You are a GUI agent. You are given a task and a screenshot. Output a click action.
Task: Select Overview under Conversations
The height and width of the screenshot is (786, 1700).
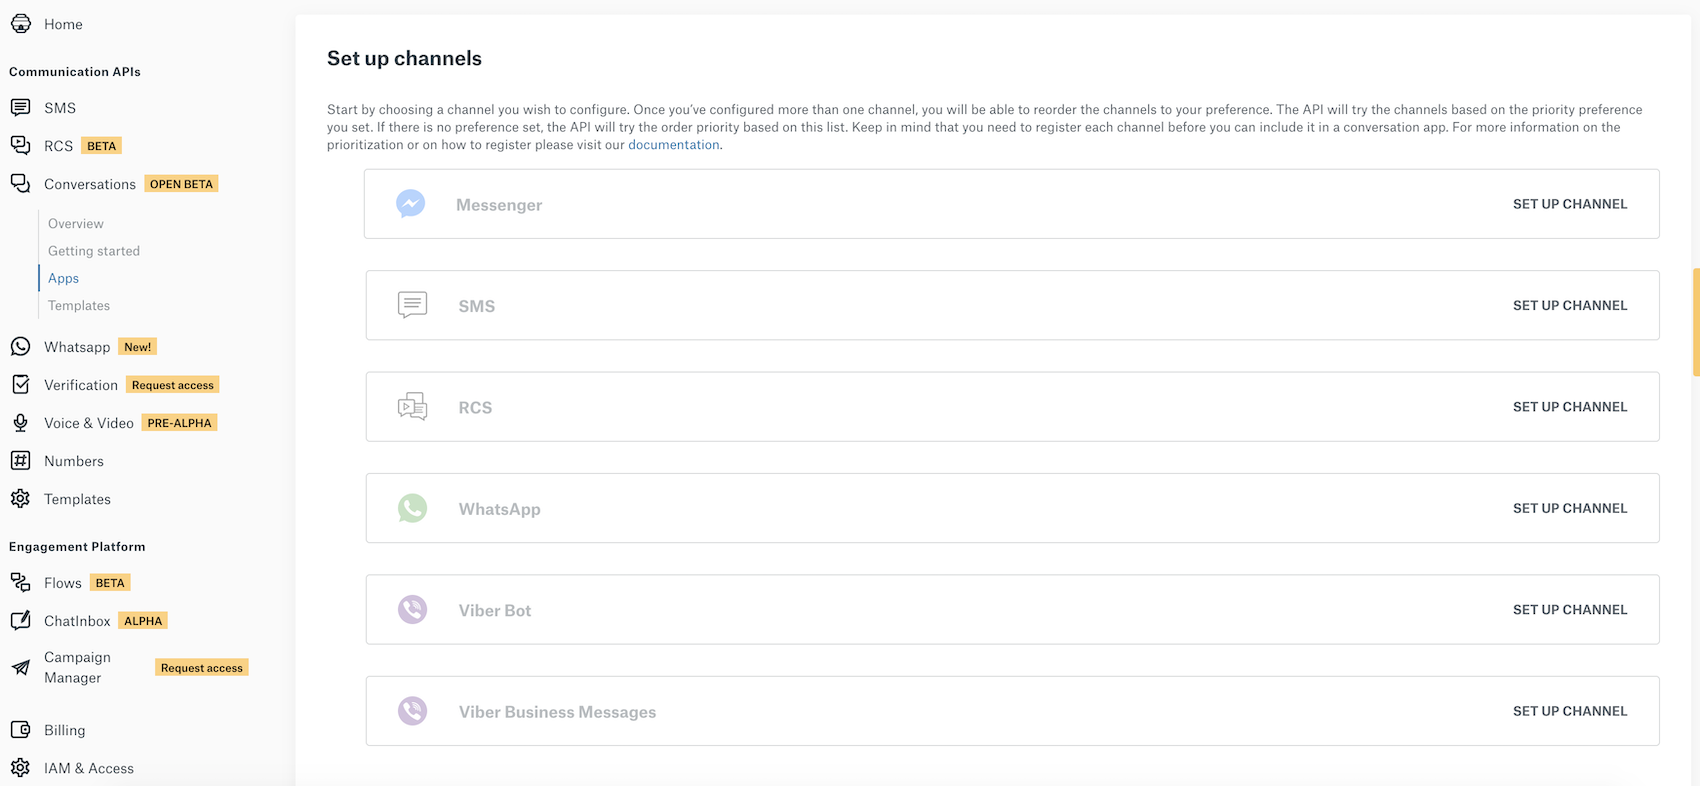click(76, 224)
